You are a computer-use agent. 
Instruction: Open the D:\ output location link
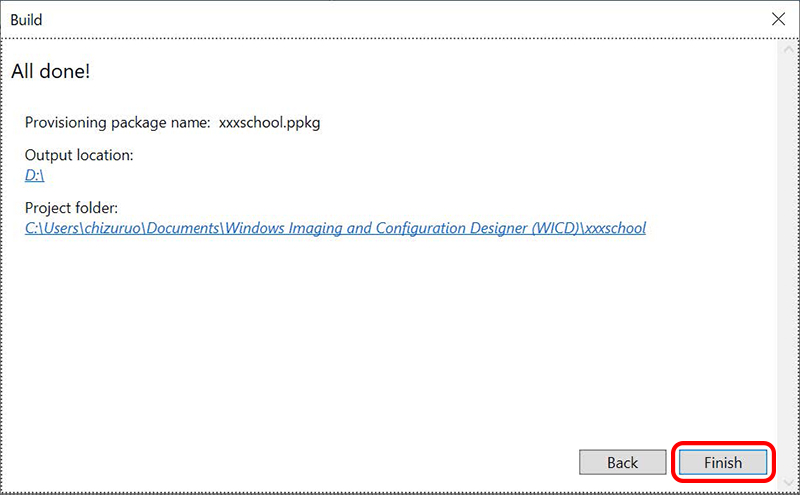[35, 175]
